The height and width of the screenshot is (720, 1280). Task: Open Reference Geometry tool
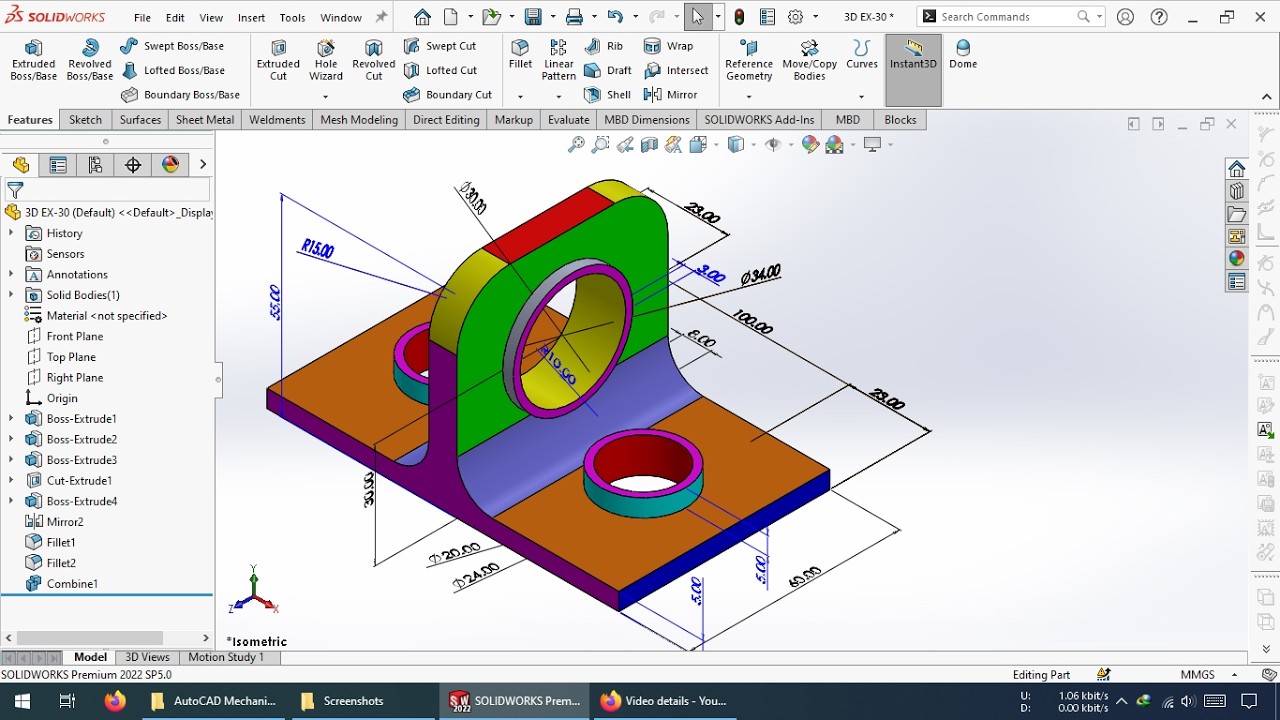[749, 60]
